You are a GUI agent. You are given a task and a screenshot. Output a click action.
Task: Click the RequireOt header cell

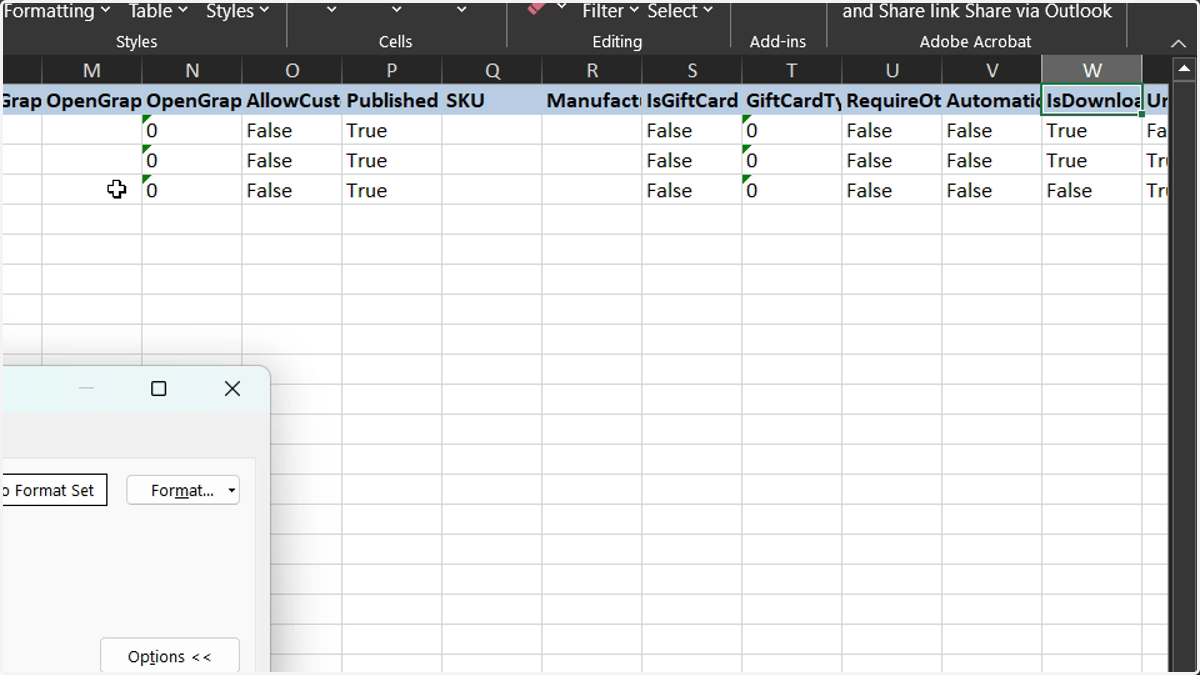[x=892, y=101]
